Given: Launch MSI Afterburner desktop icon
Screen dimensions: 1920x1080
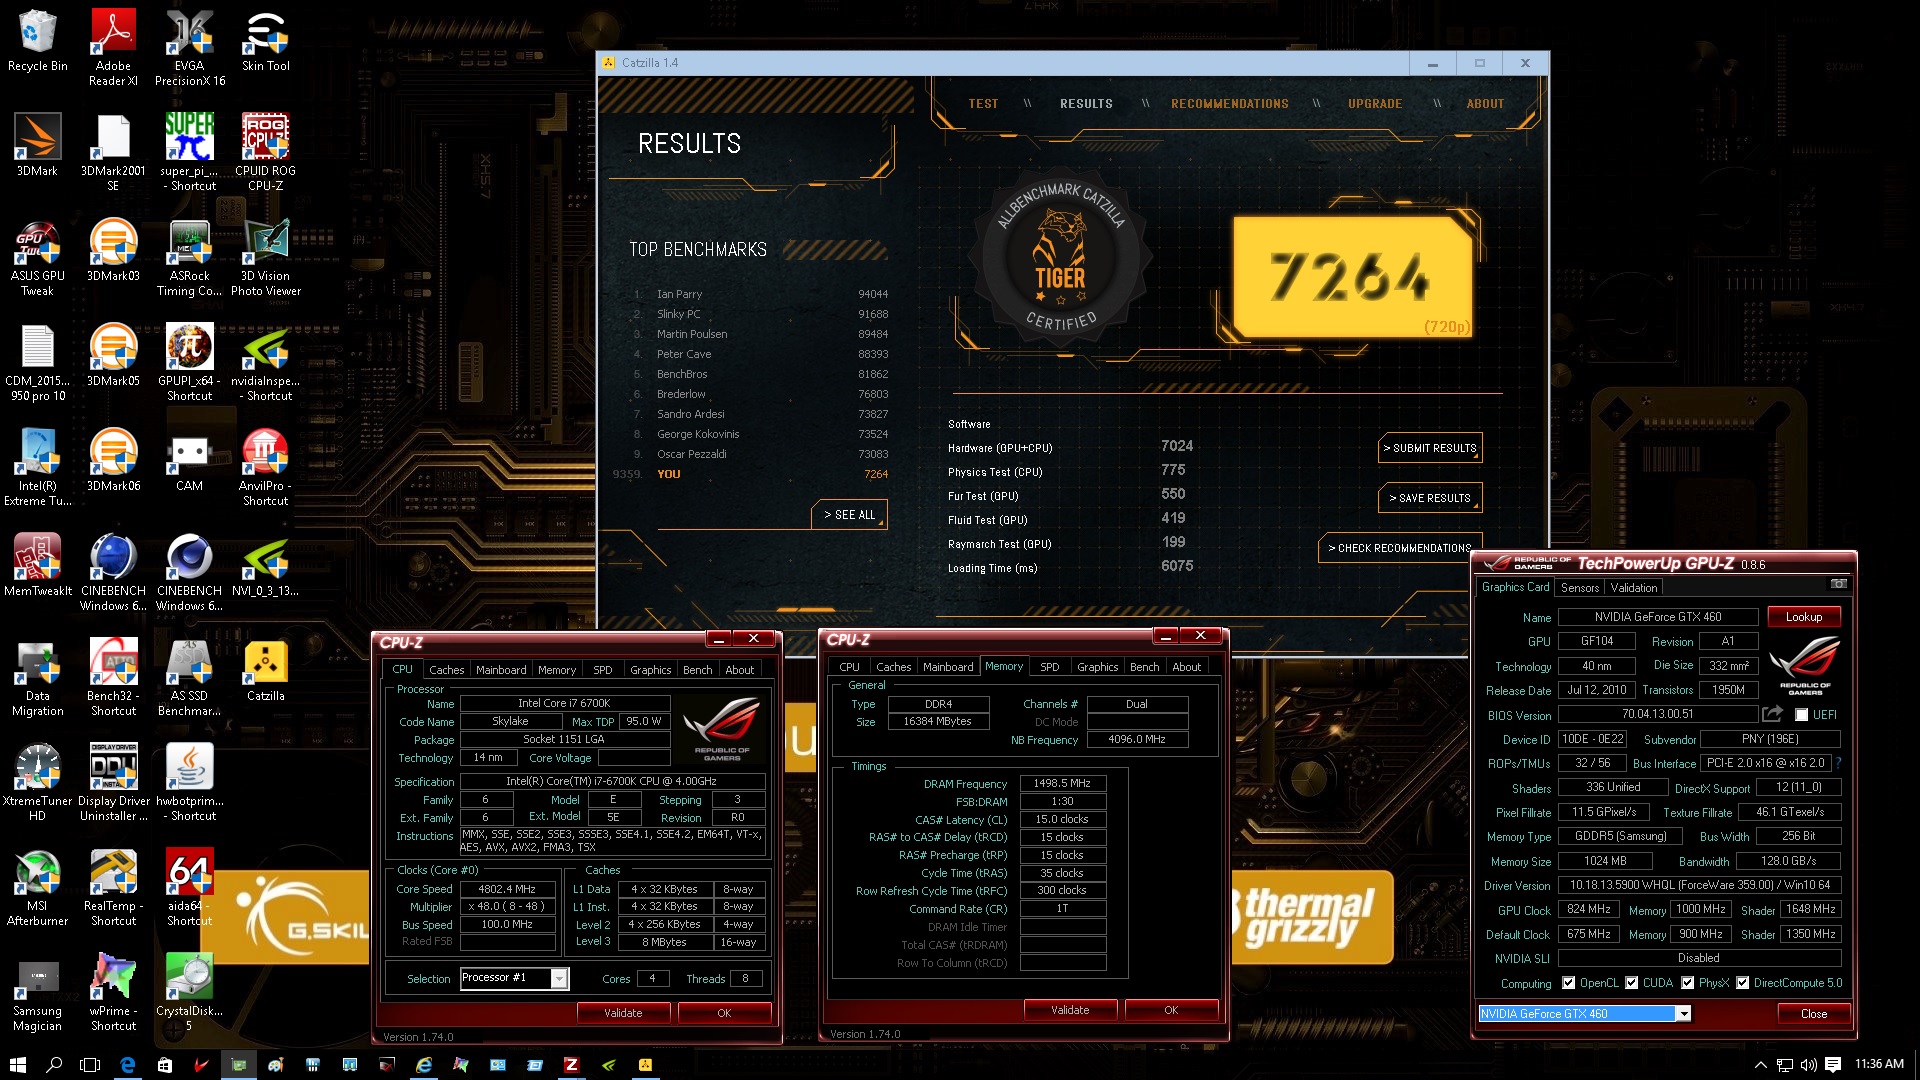Looking at the screenshot, I should click(x=37, y=888).
